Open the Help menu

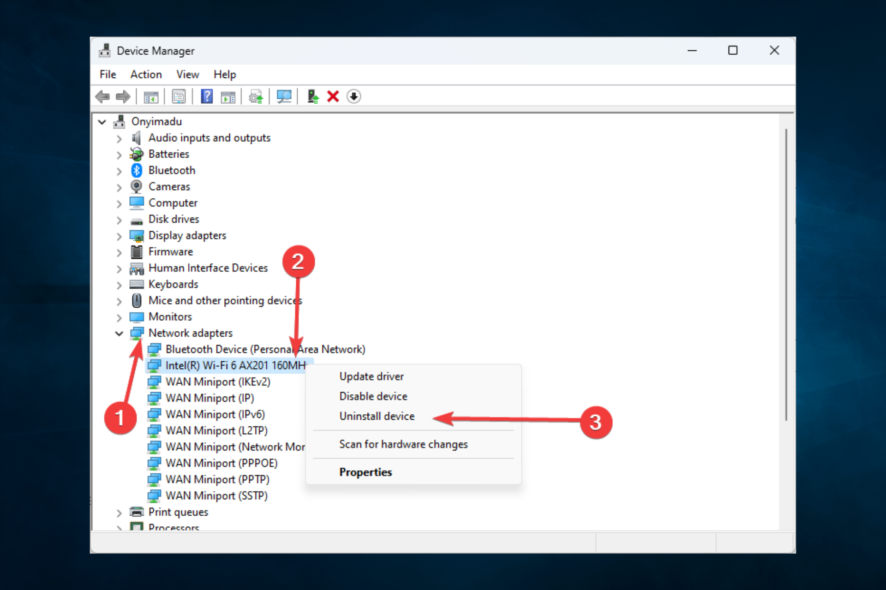[224, 75]
